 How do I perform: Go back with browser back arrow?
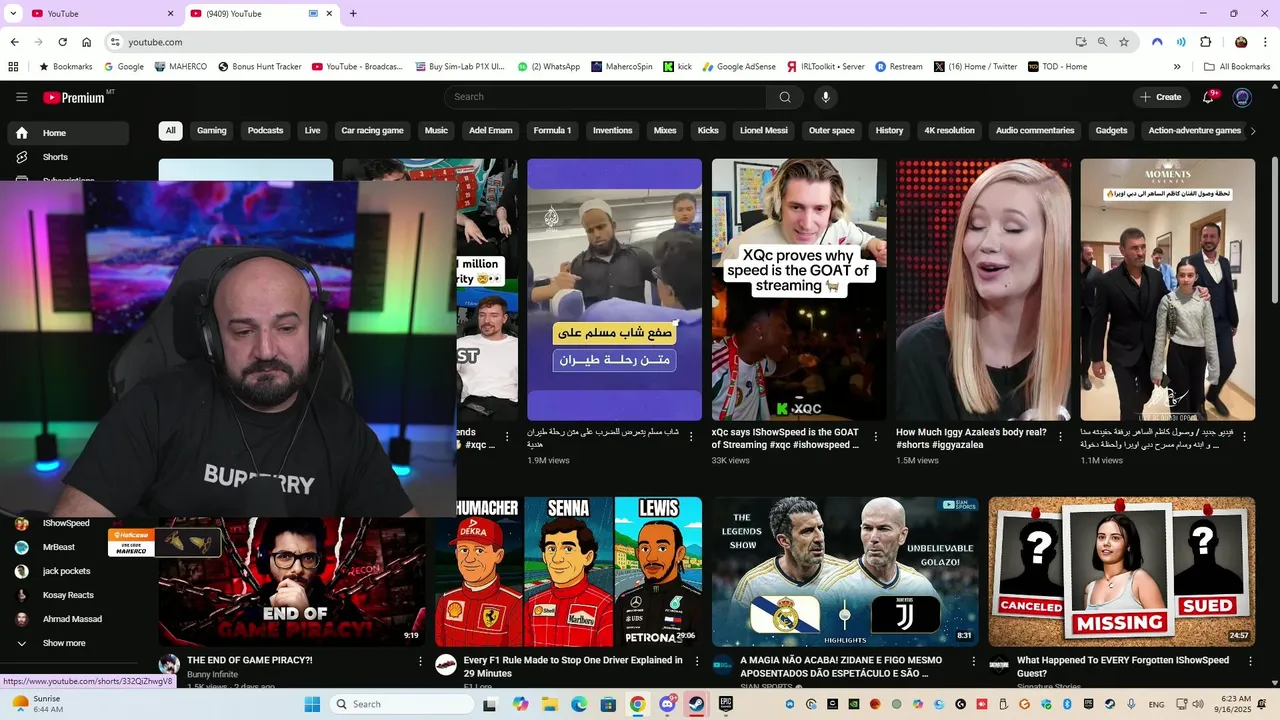pyautogui.click(x=14, y=42)
